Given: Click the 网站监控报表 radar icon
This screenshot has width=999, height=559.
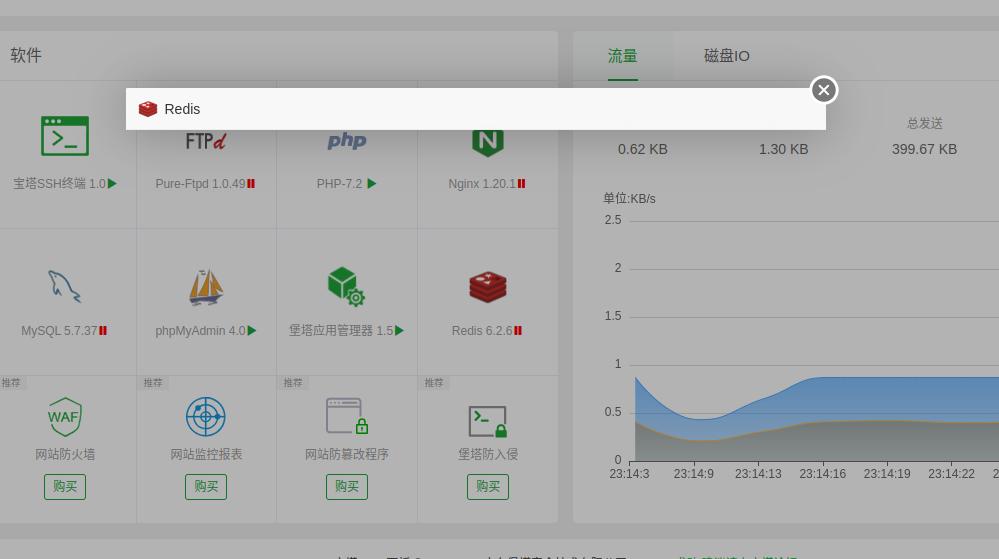Looking at the screenshot, I should [206, 417].
